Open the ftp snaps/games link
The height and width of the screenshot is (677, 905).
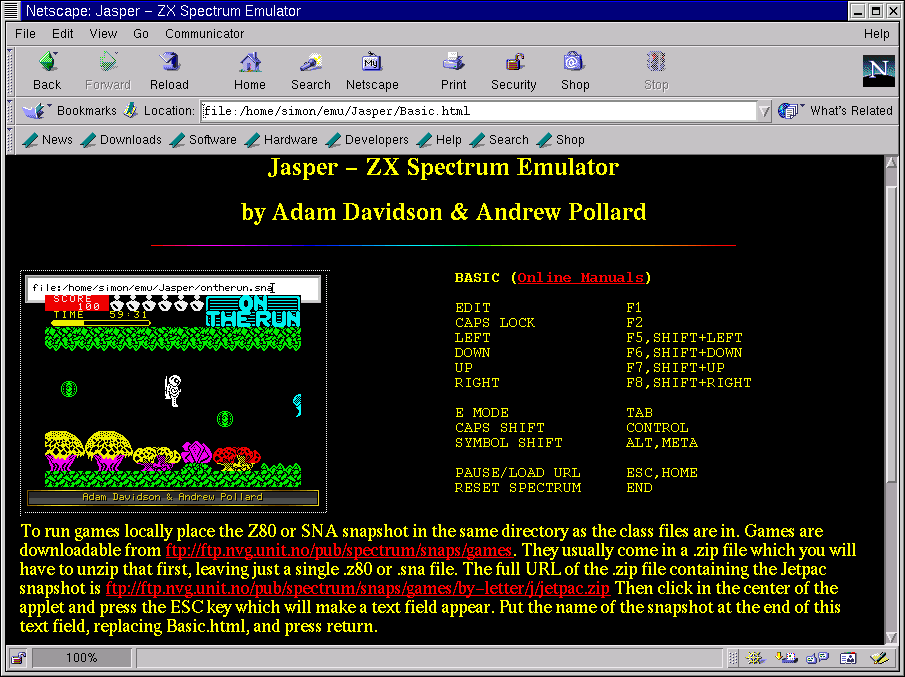339,550
